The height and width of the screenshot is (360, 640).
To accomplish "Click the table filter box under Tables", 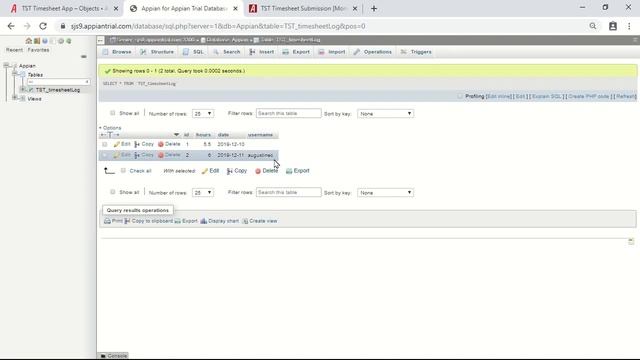I will pyautogui.click(x=58, y=82).
